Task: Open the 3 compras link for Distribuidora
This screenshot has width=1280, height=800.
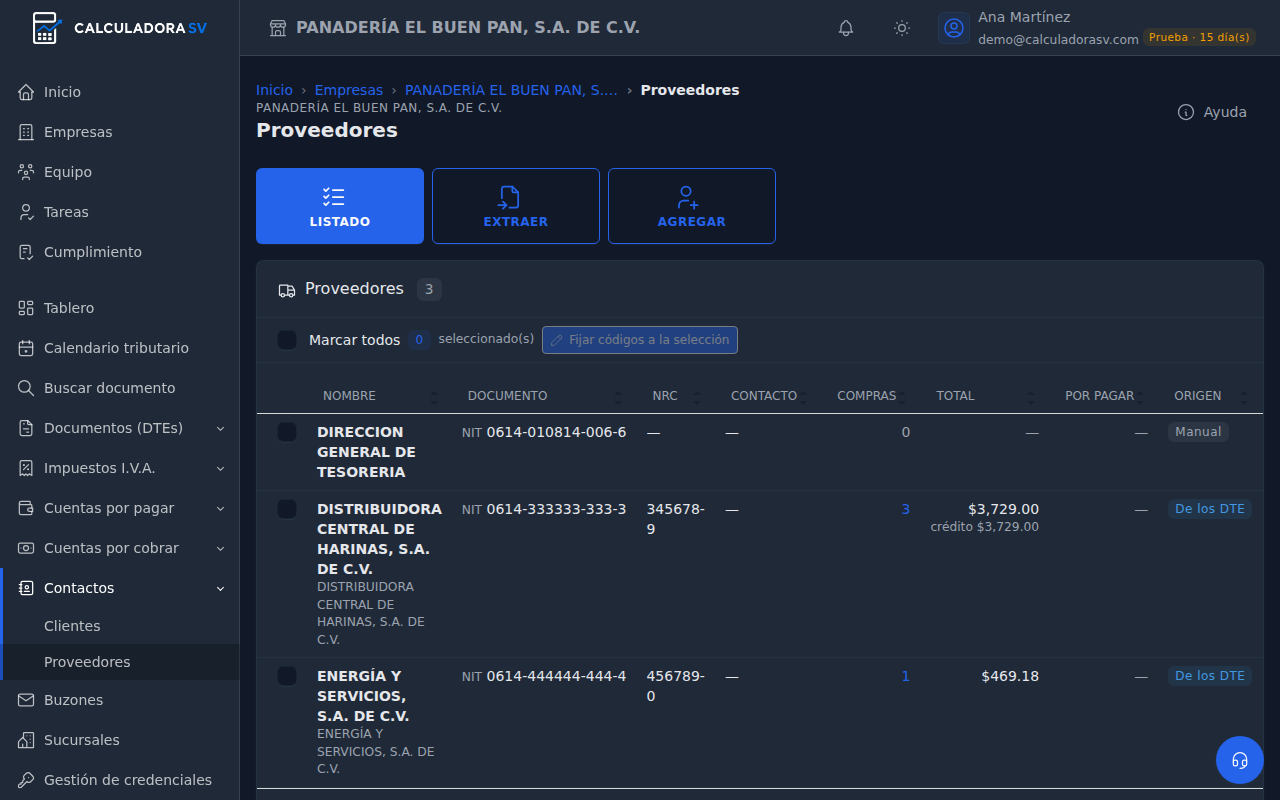Action: click(906, 509)
